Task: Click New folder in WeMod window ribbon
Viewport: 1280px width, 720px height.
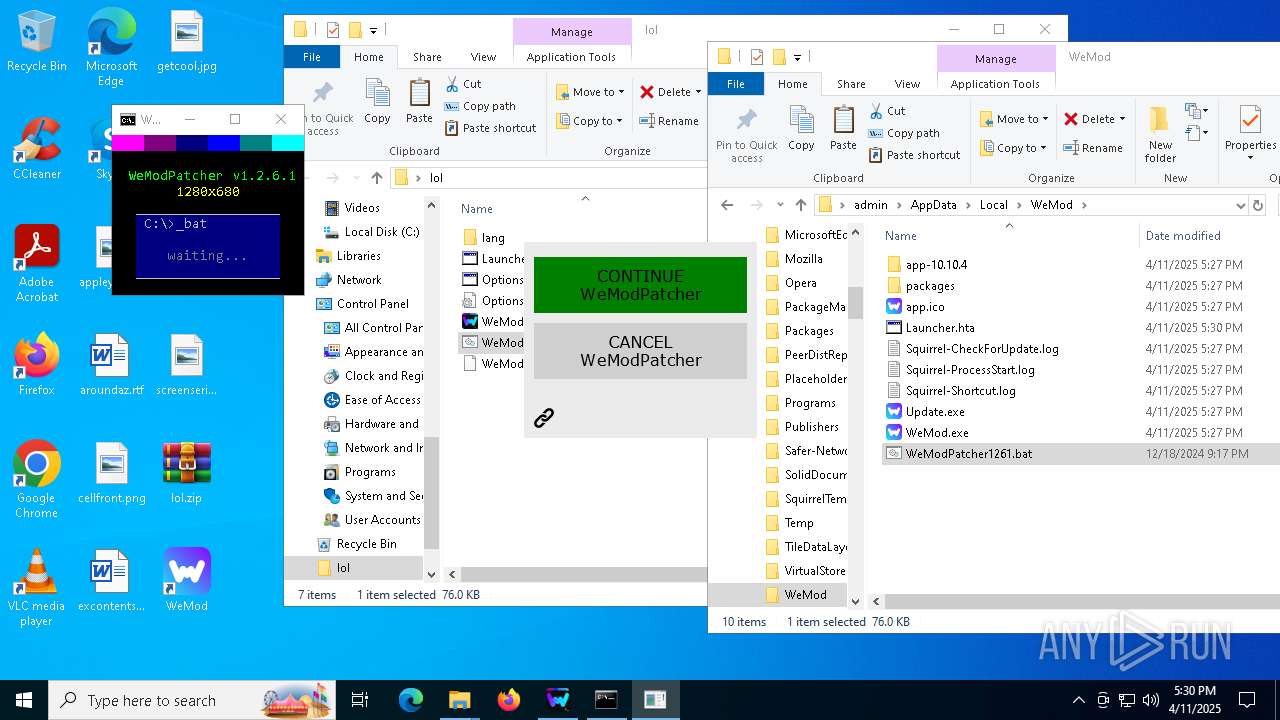Action: [1160, 135]
